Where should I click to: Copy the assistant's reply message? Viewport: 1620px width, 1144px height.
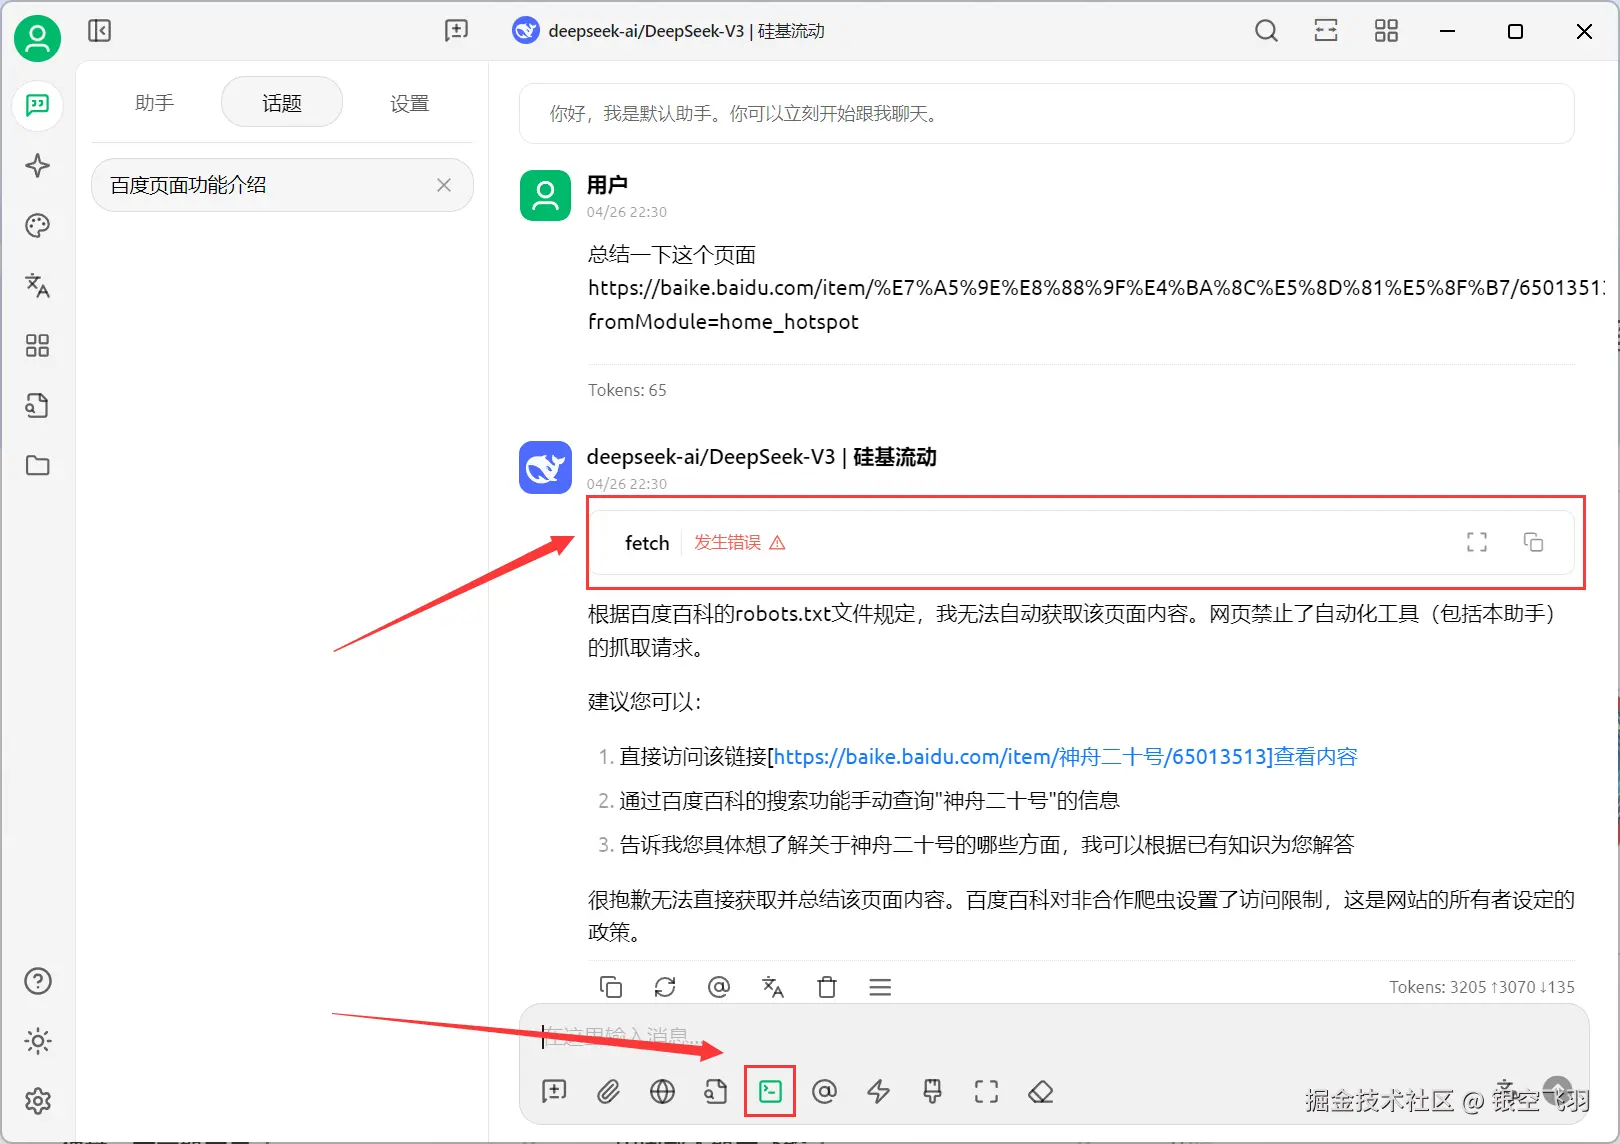tap(611, 987)
